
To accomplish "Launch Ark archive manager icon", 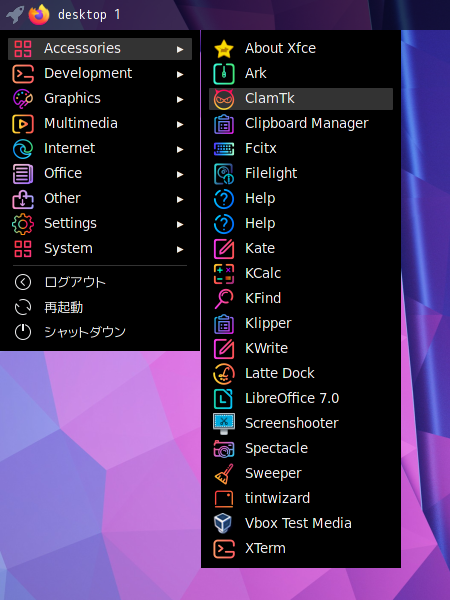I will tap(224, 74).
